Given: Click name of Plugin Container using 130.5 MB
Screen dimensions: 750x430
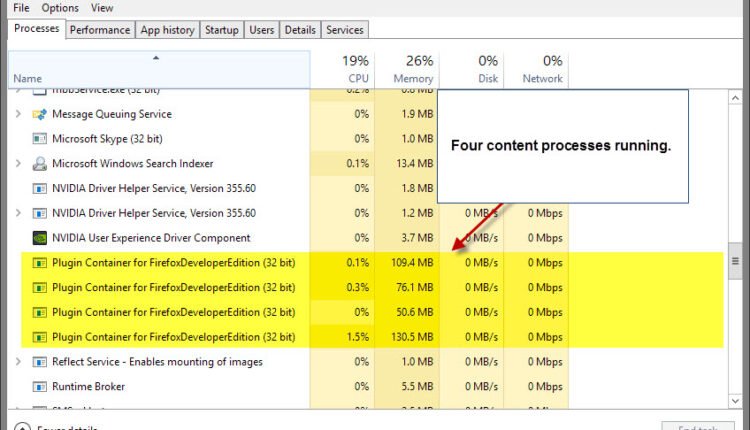Looking at the screenshot, I should click(174, 337).
